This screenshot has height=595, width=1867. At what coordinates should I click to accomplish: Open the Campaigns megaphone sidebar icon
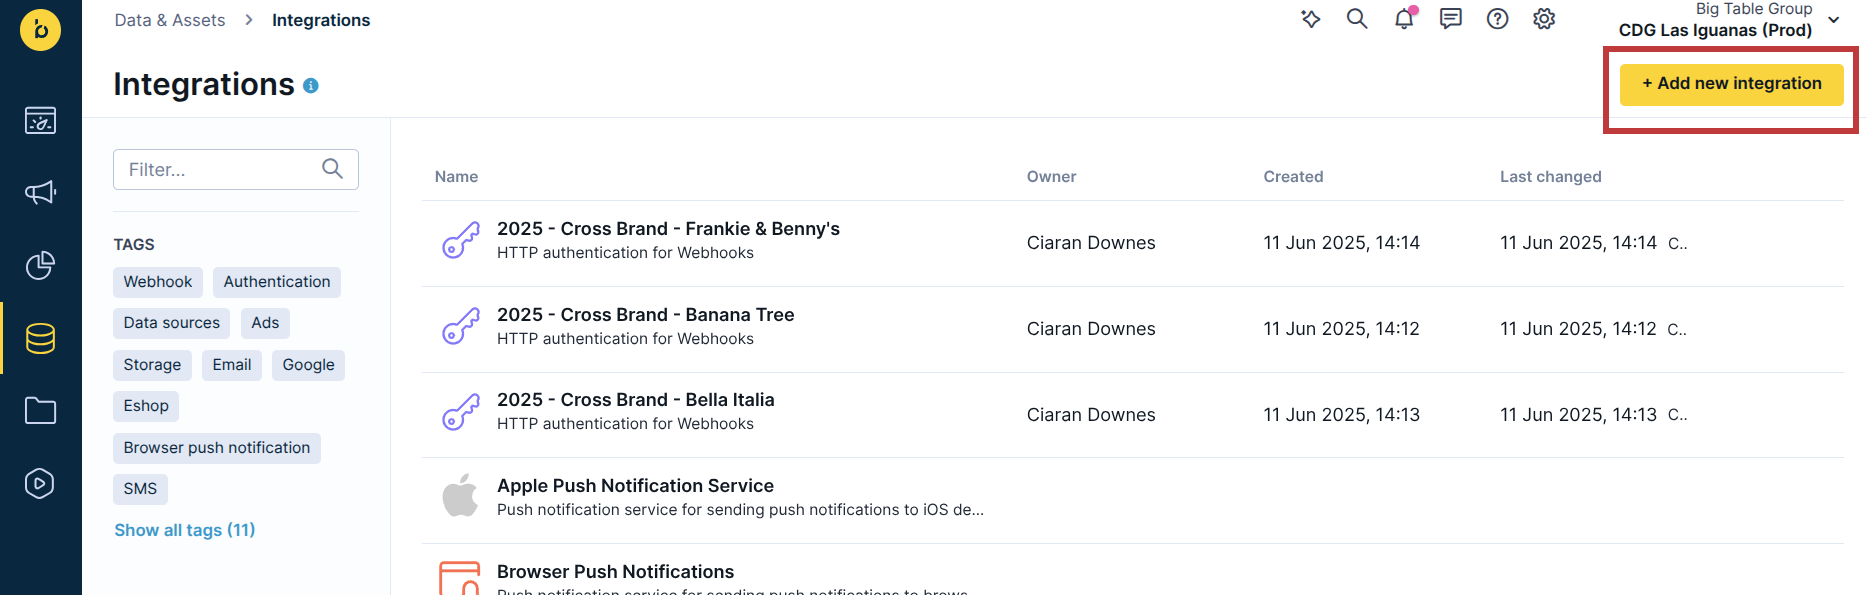coord(40,192)
